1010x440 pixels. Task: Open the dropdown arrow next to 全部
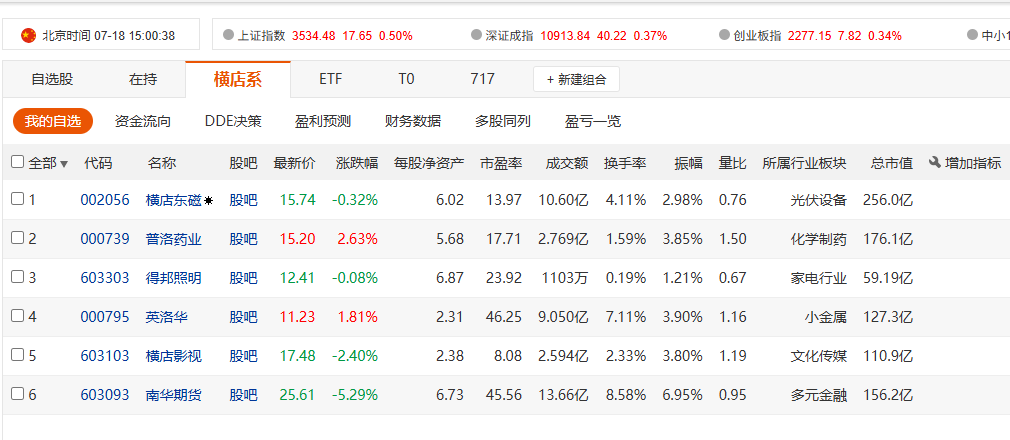point(64,164)
